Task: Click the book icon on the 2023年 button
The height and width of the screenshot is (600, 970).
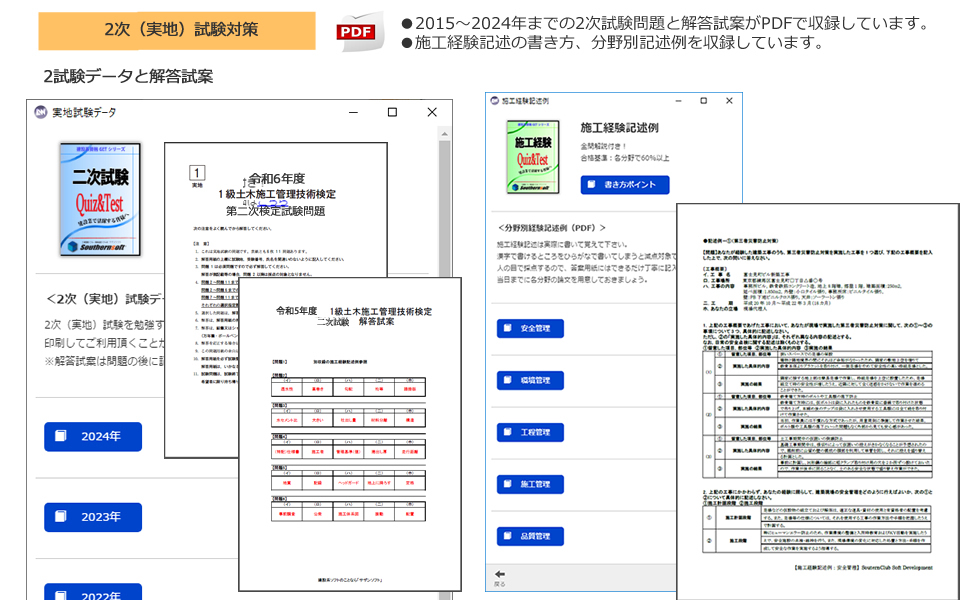Action: click(61, 516)
